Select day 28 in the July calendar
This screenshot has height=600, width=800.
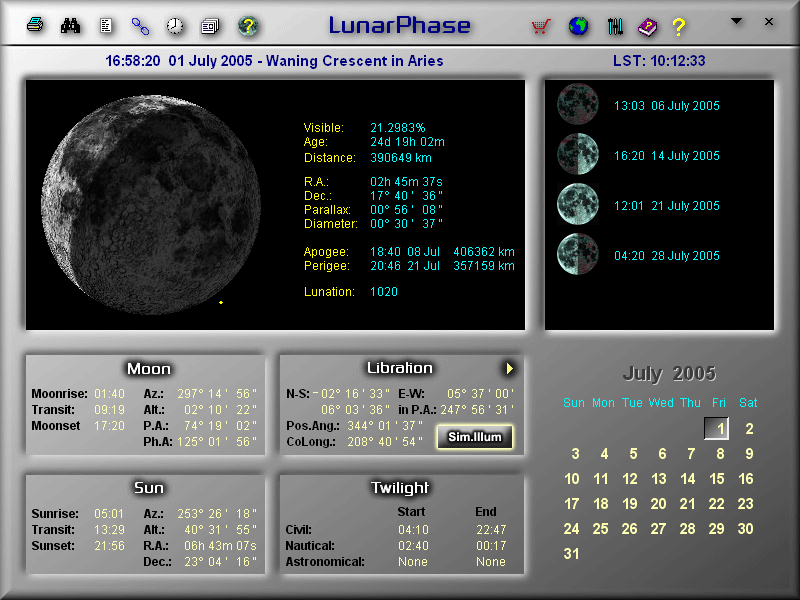coord(687,529)
